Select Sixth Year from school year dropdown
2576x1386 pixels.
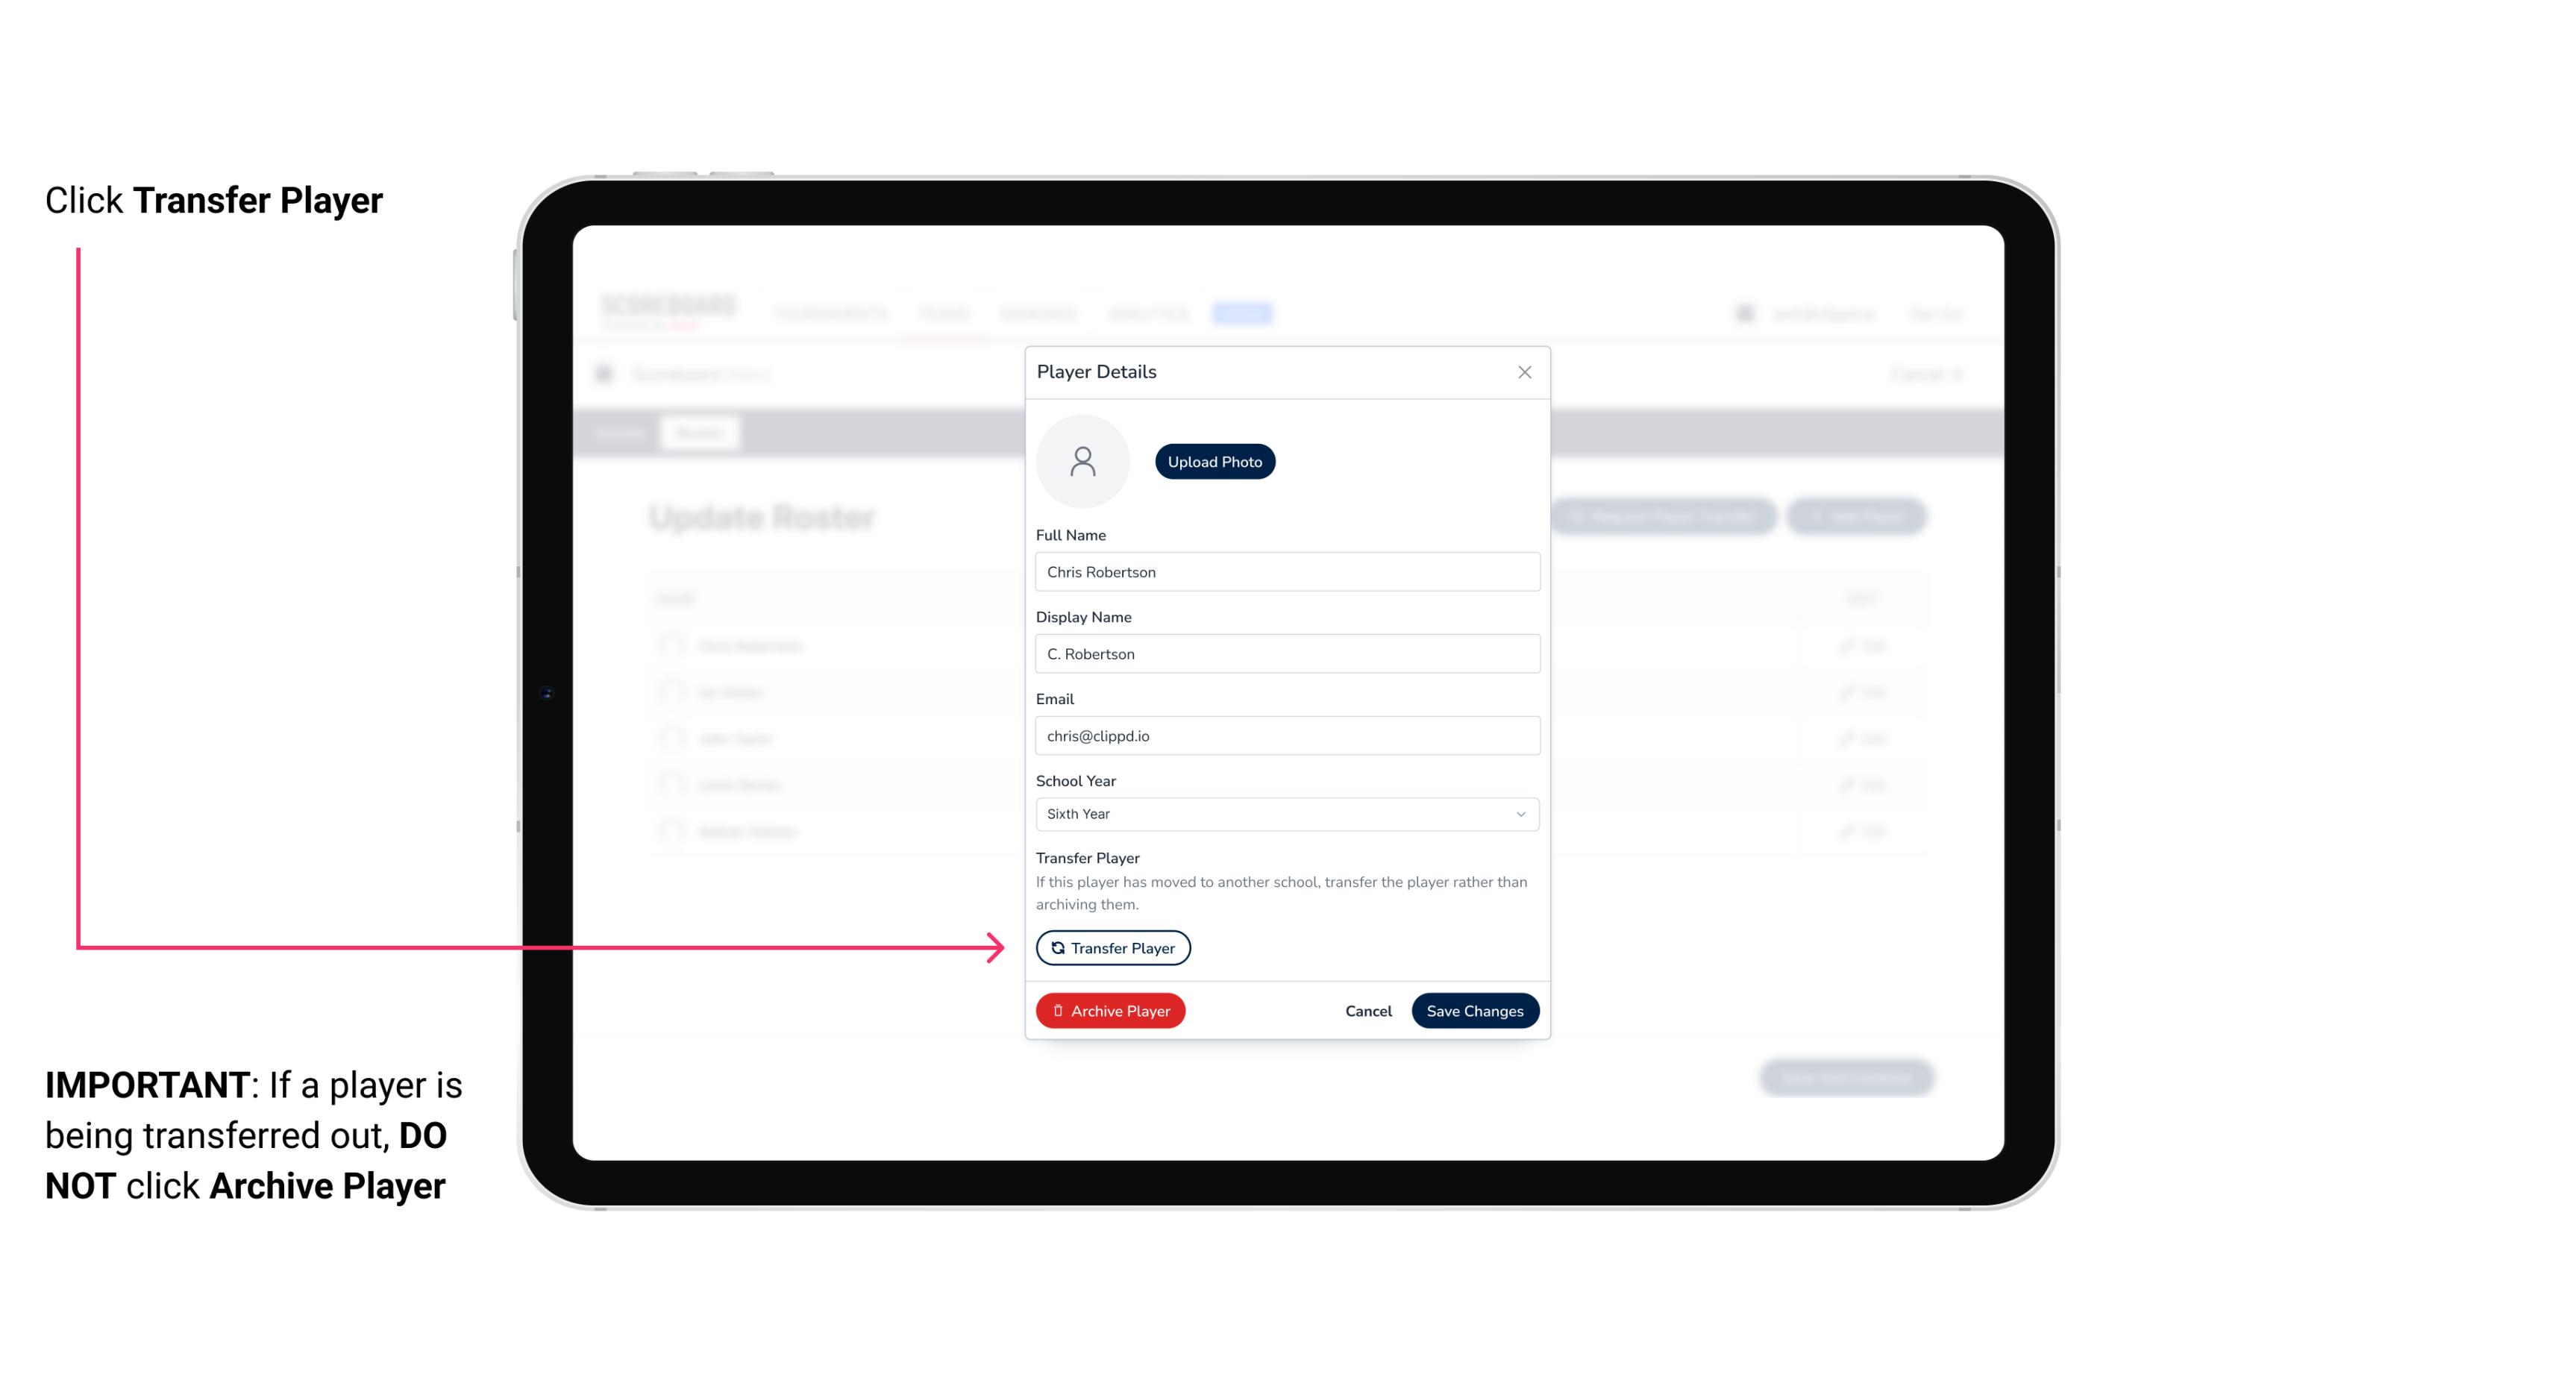(x=1285, y=812)
